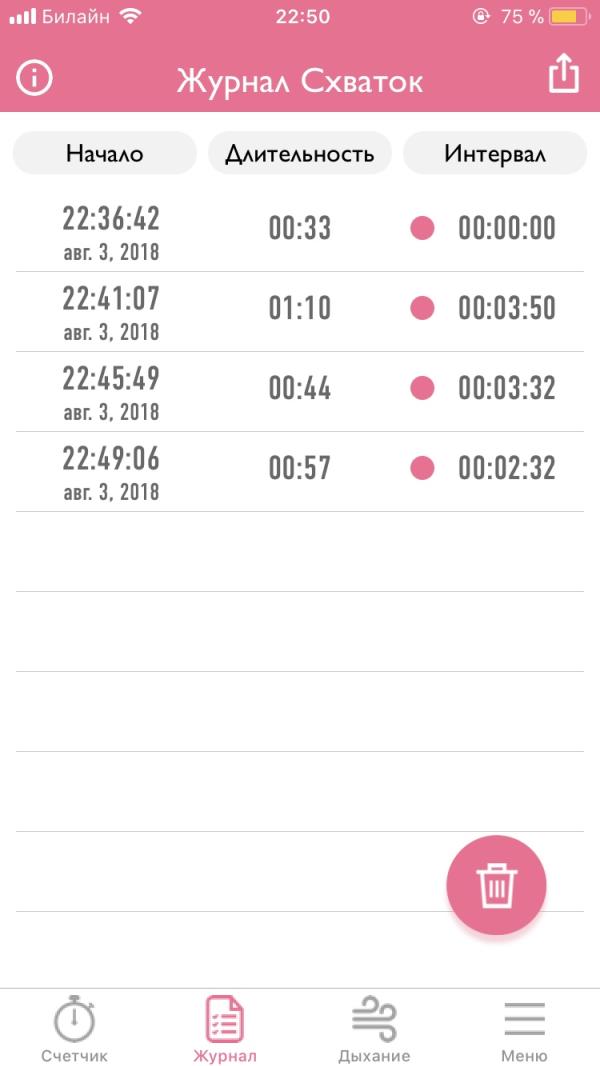600x1066 pixels.
Task: Tap the Интервал column header
Action: [x=495, y=153]
